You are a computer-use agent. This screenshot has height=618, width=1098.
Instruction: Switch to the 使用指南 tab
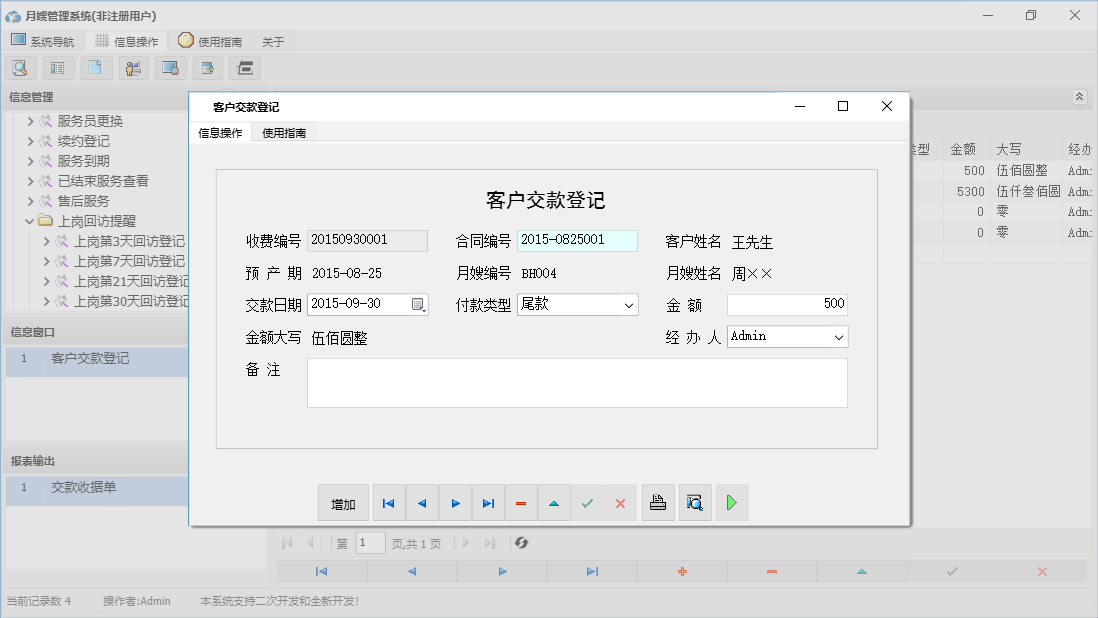coord(283,131)
